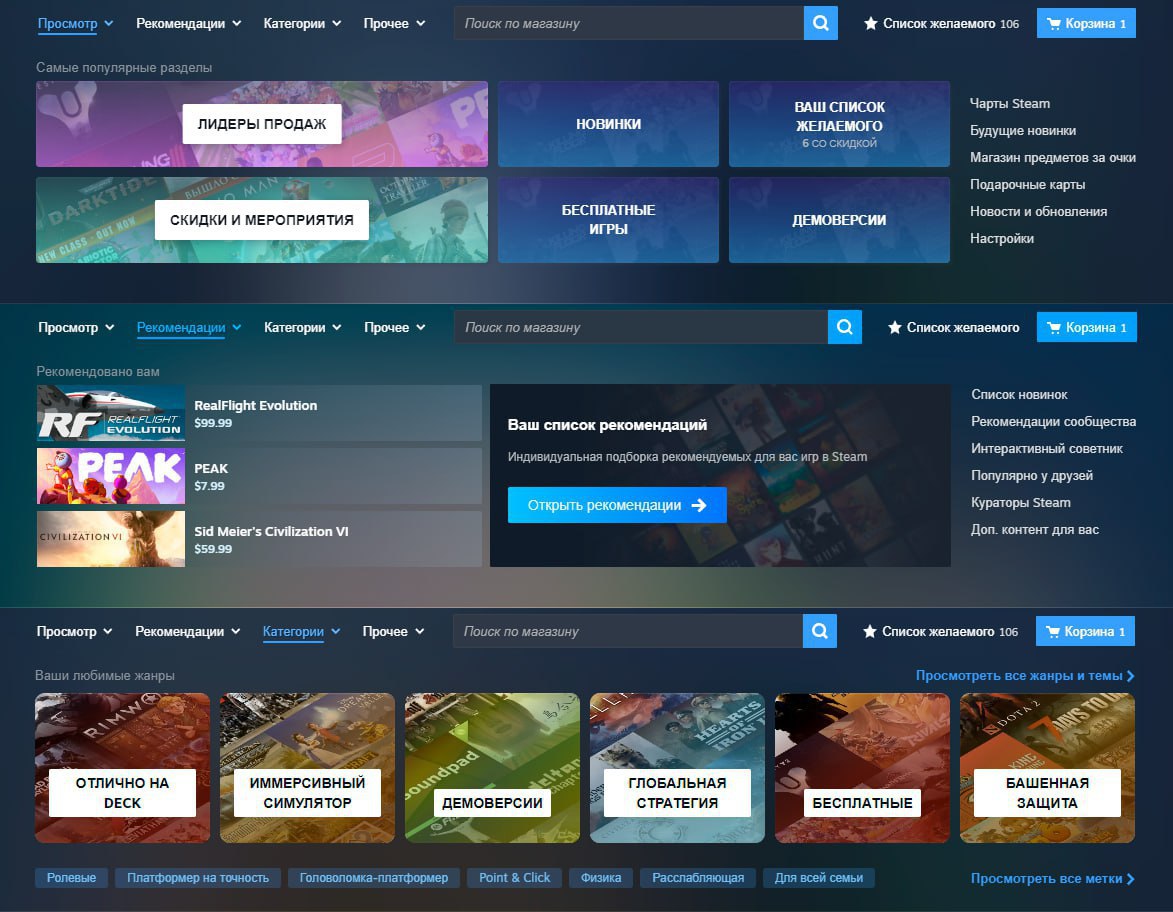1173x912 pixels.
Task: Click the search magnifier in the 'Ваши любимые жанры' panel
Action: point(820,631)
